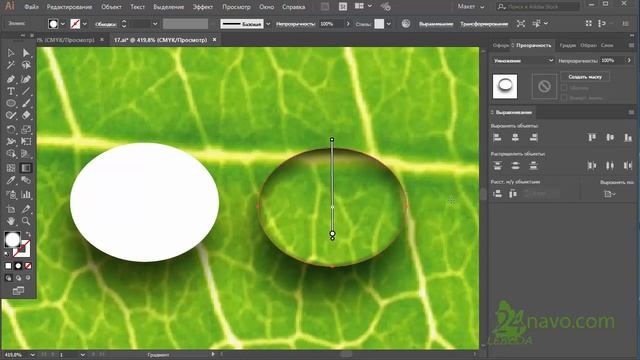Select the Perspective Grid tool

(x=26, y=154)
